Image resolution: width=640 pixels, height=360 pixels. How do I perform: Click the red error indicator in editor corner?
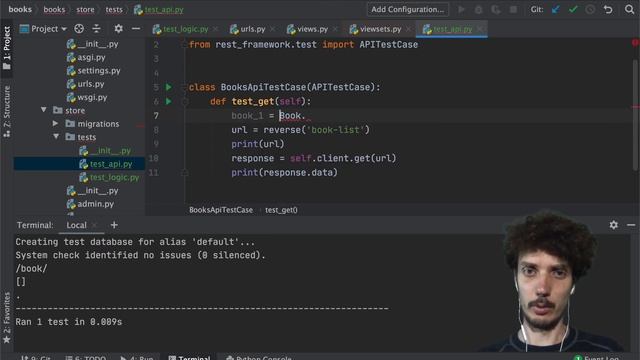click(x=636, y=43)
